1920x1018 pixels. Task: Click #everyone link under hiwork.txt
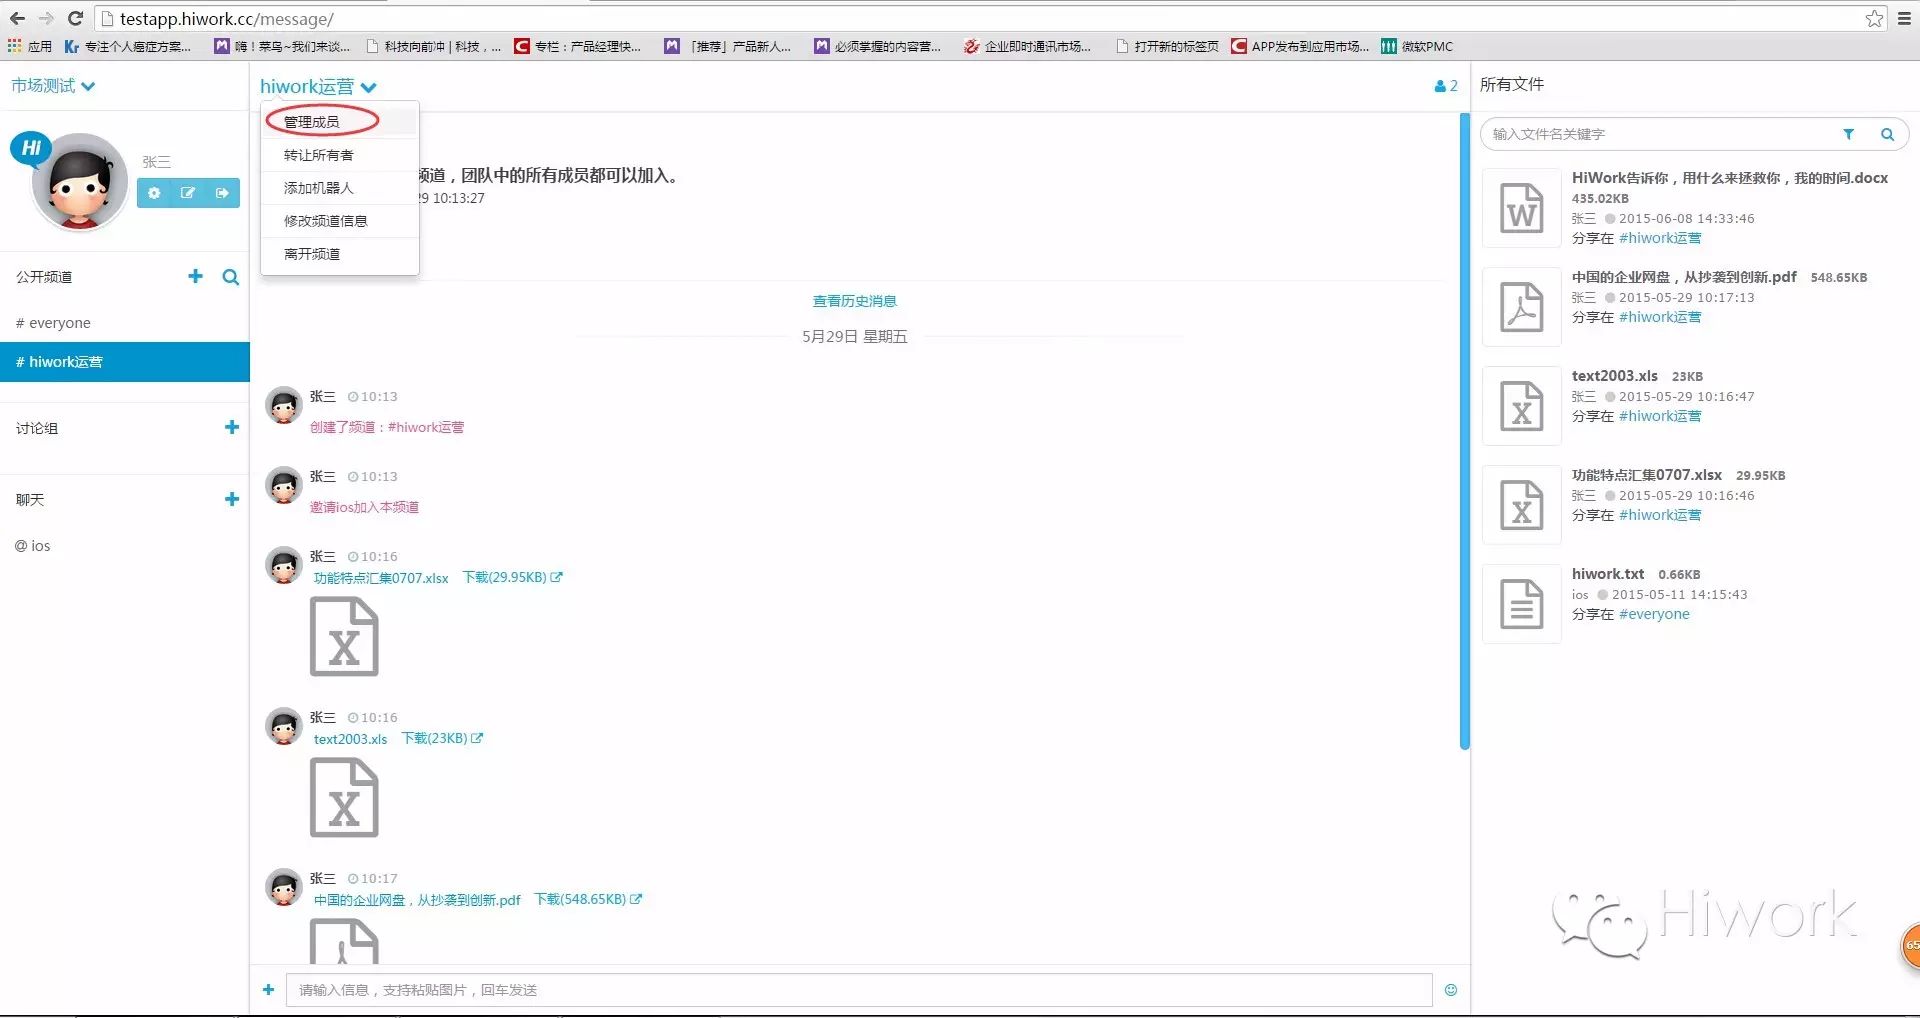(1654, 614)
